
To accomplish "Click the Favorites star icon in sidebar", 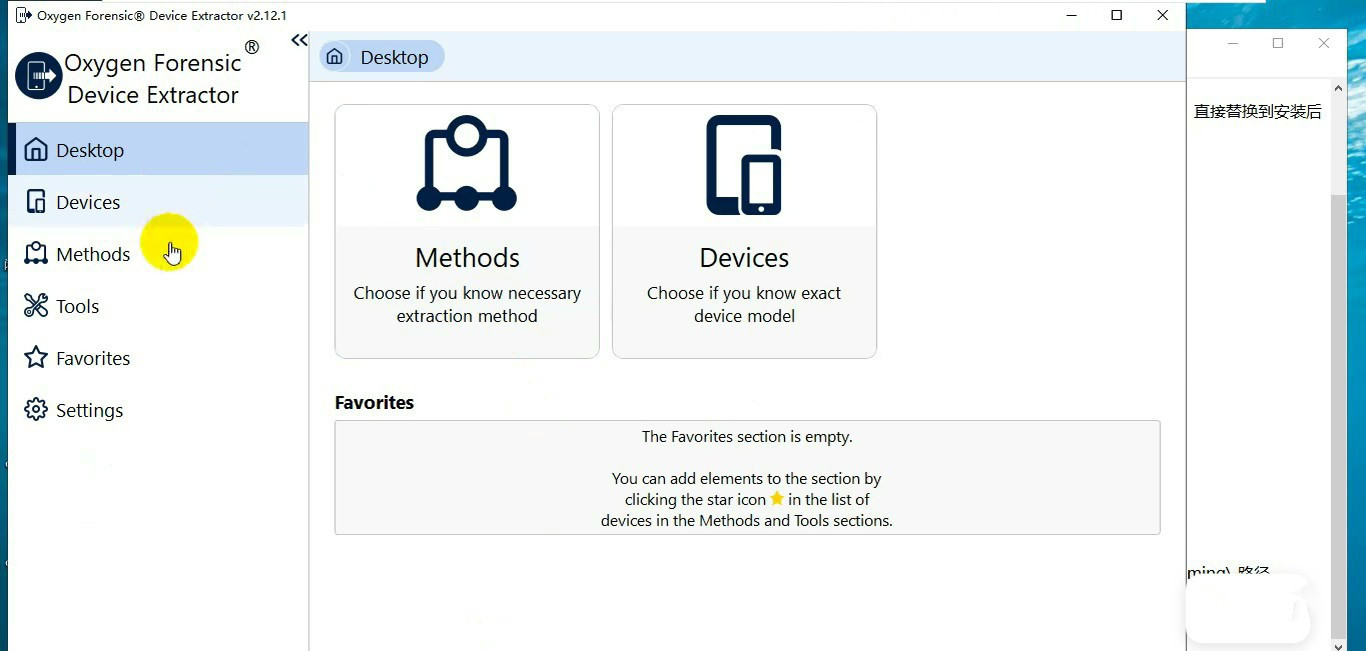I will 36,358.
